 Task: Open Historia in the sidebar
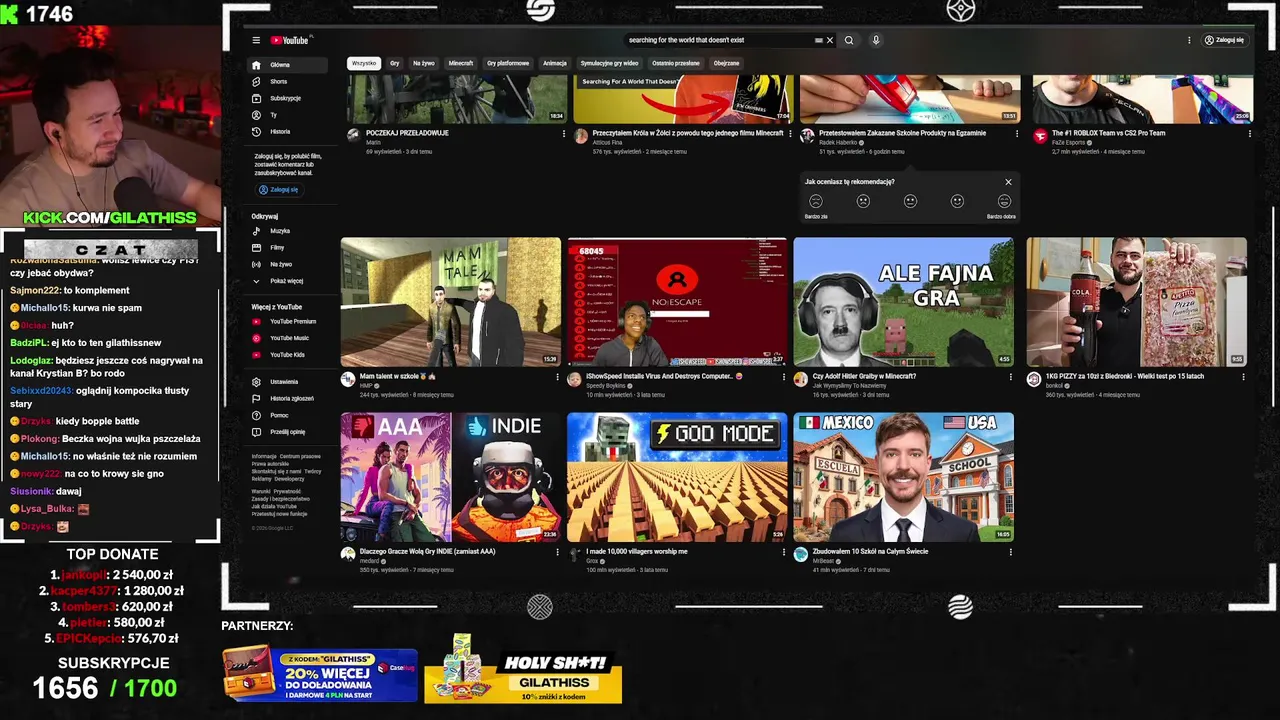(289, 131)
